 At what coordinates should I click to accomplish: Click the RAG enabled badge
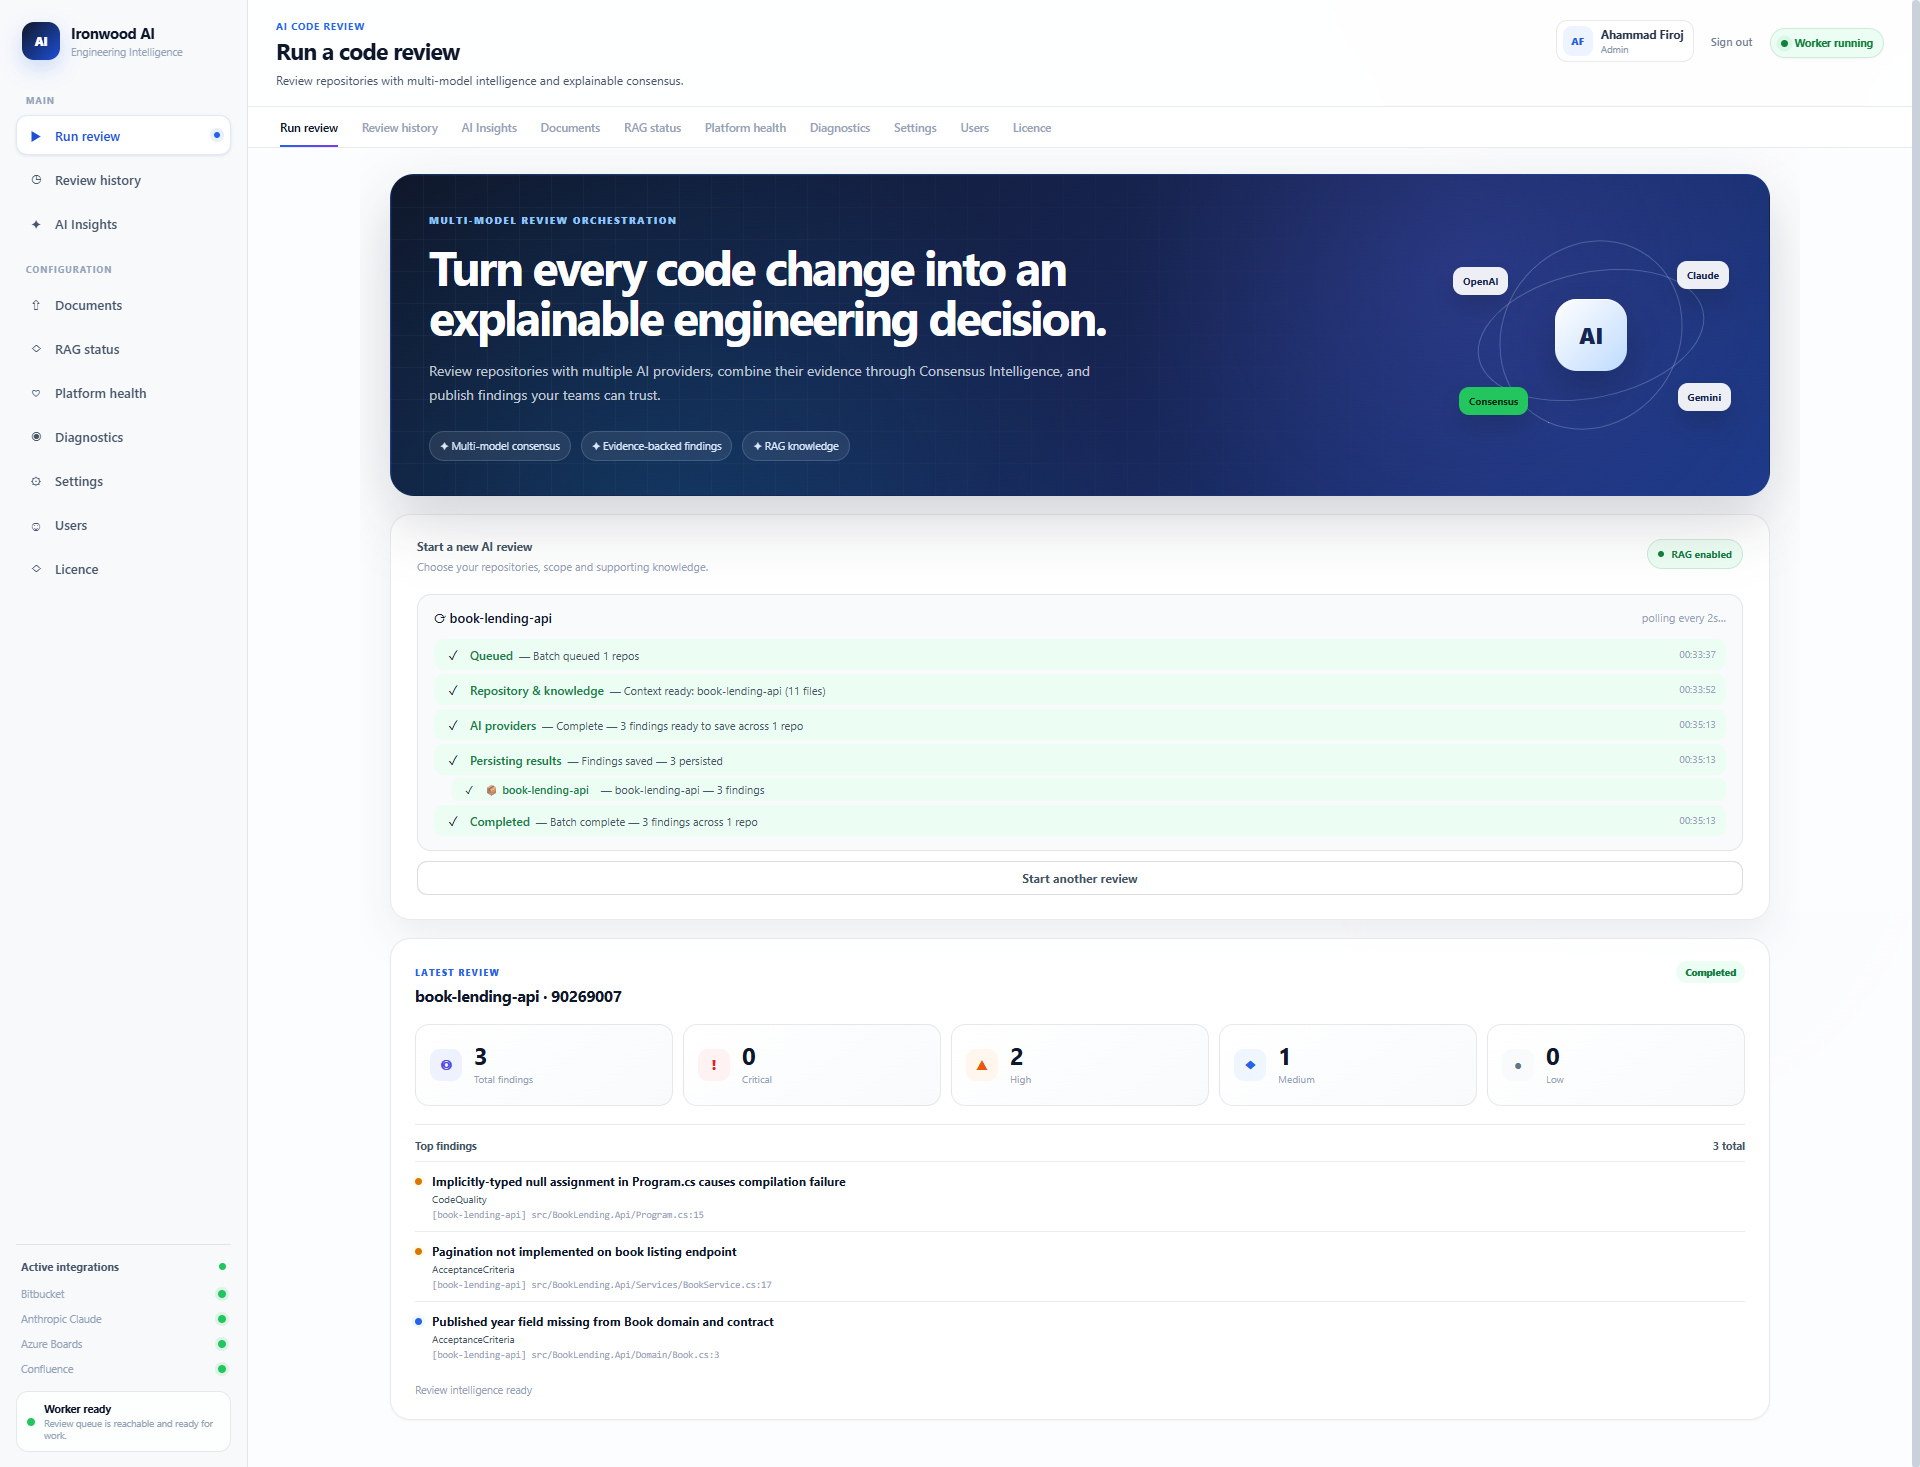(x=1695, y=554)
